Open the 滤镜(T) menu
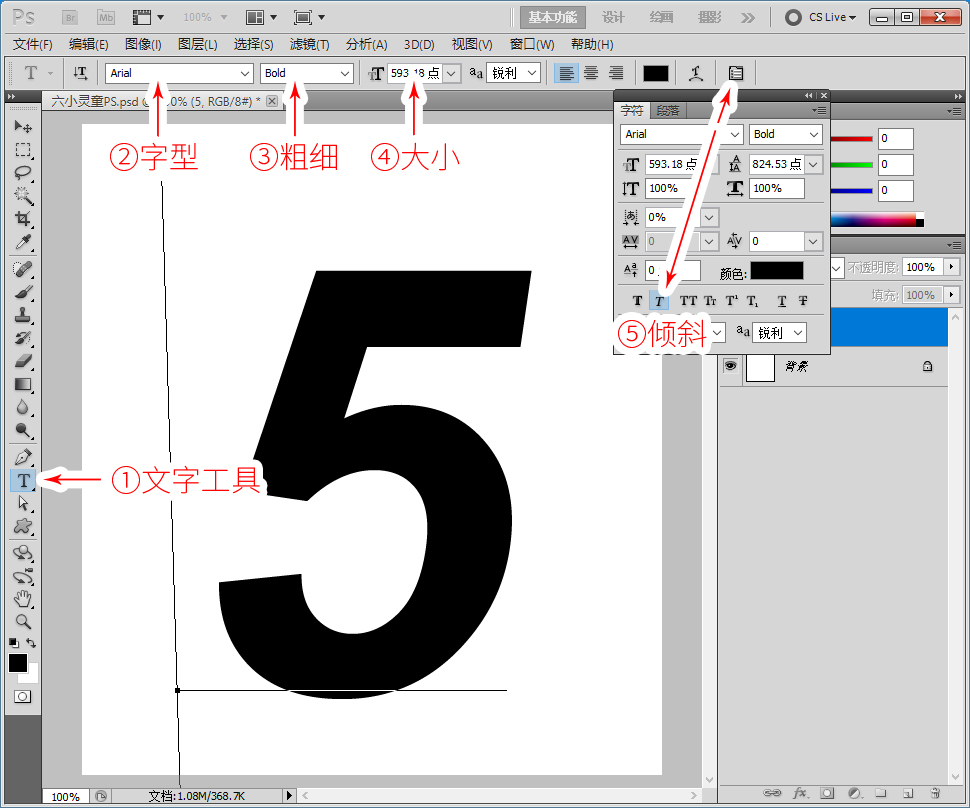970x808 pixels. (x=309, y=44)
